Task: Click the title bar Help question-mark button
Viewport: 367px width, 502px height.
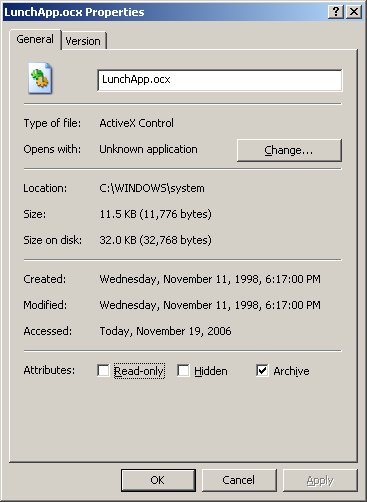Action: (336, 12)
